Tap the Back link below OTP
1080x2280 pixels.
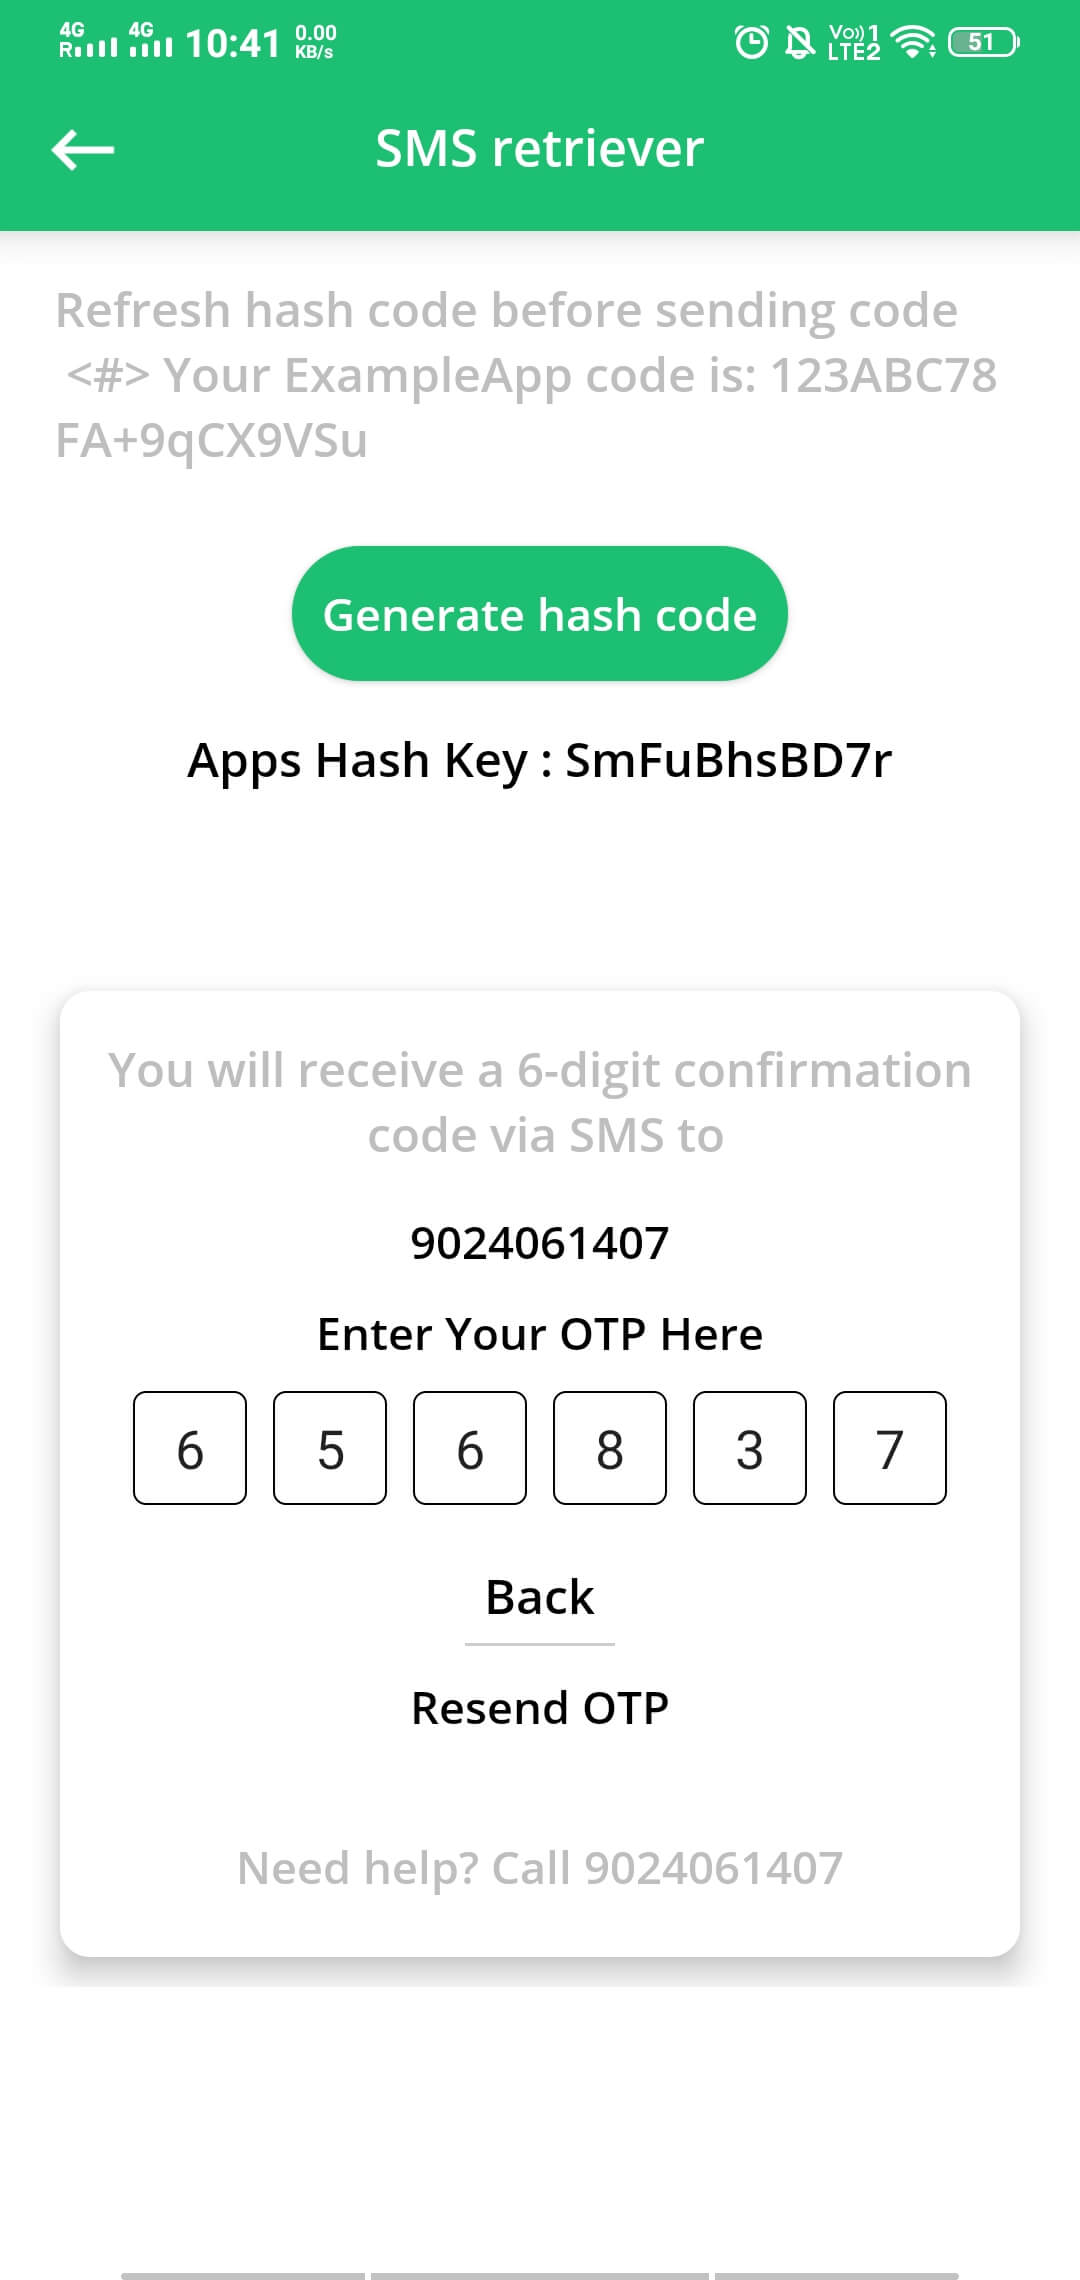click(x=540, y=1597)
